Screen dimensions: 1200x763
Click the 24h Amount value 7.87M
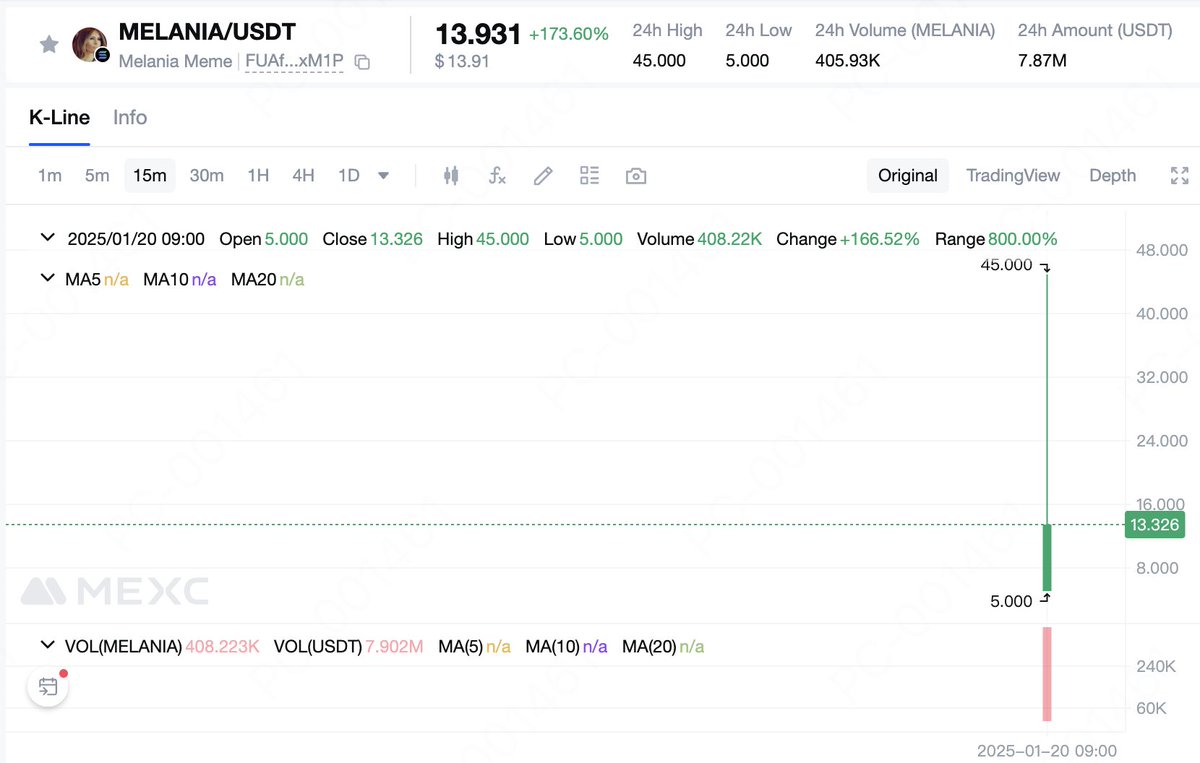pos(1042,60)
